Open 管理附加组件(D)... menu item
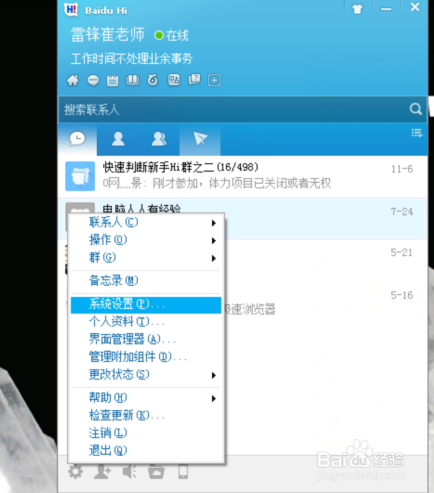The image size is (434, 493). tap(146, 357)
